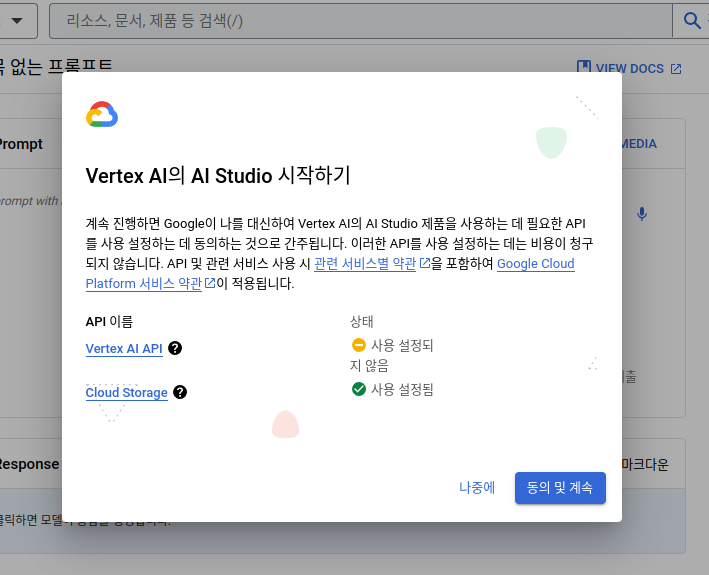This screenshot has height=575, width=709.
Task: Select the Prompt section tab
Action: 20,144
